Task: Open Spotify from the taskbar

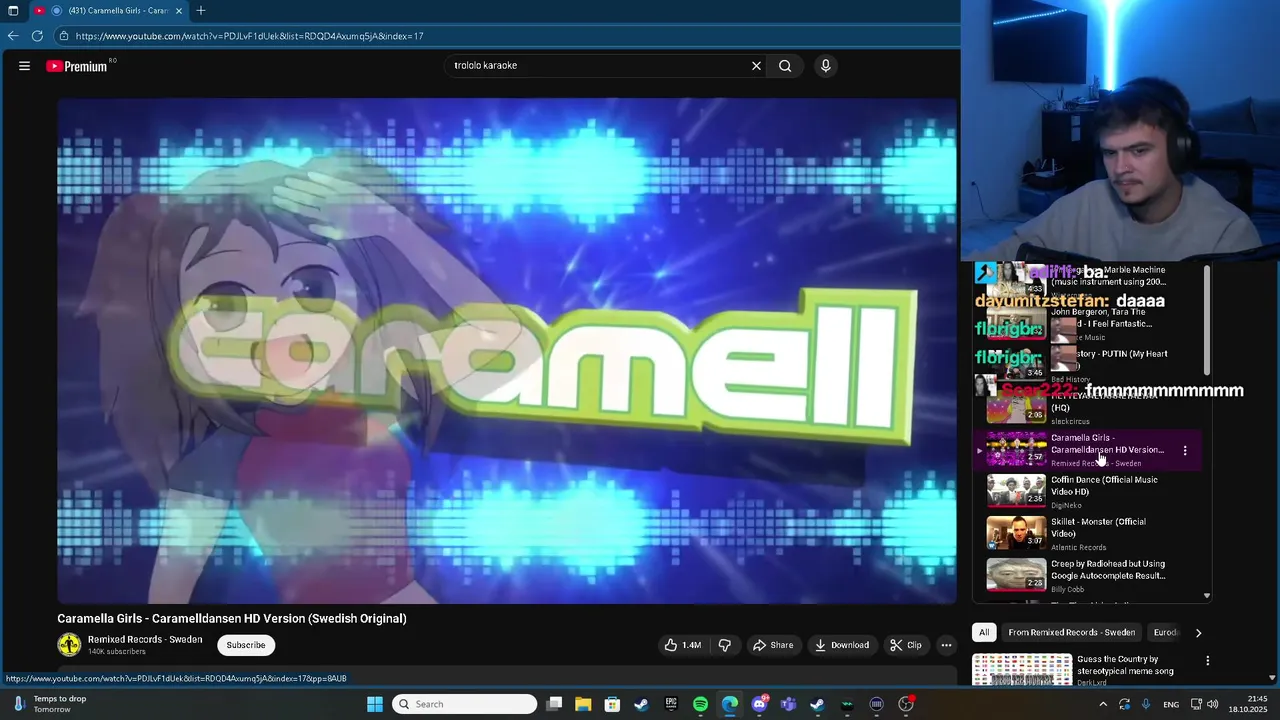Action: pos(700,704)
